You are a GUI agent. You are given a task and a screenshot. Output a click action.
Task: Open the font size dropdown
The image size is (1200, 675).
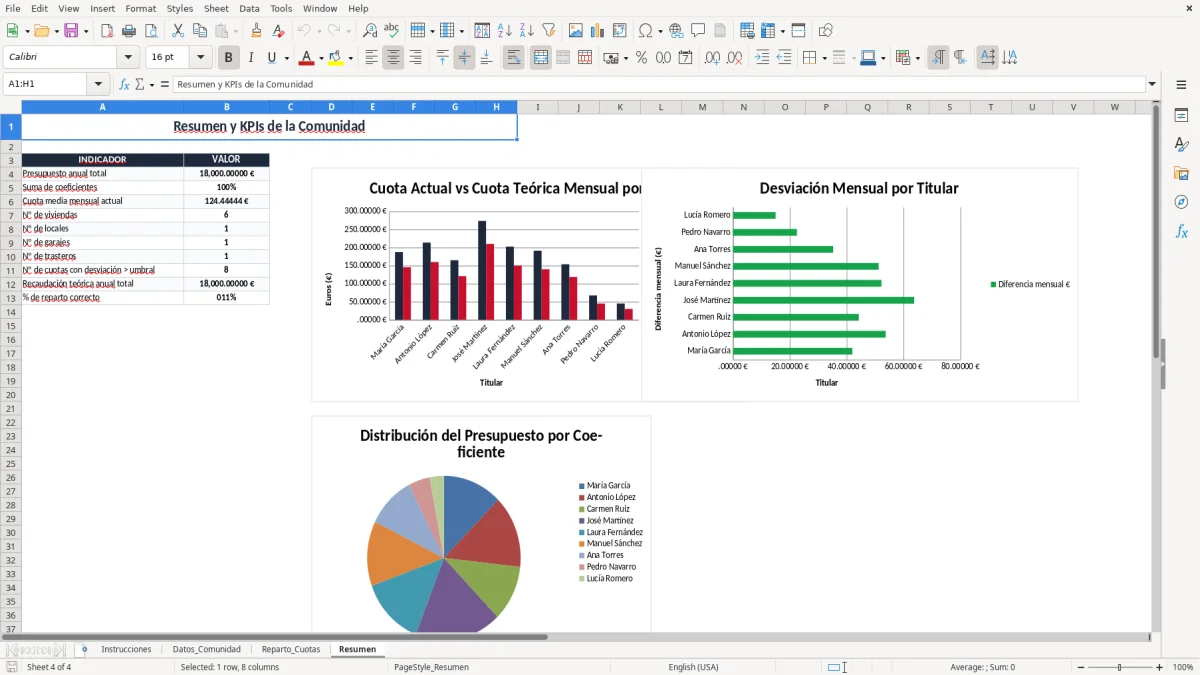pyautogui.click(x=201, y=58)
